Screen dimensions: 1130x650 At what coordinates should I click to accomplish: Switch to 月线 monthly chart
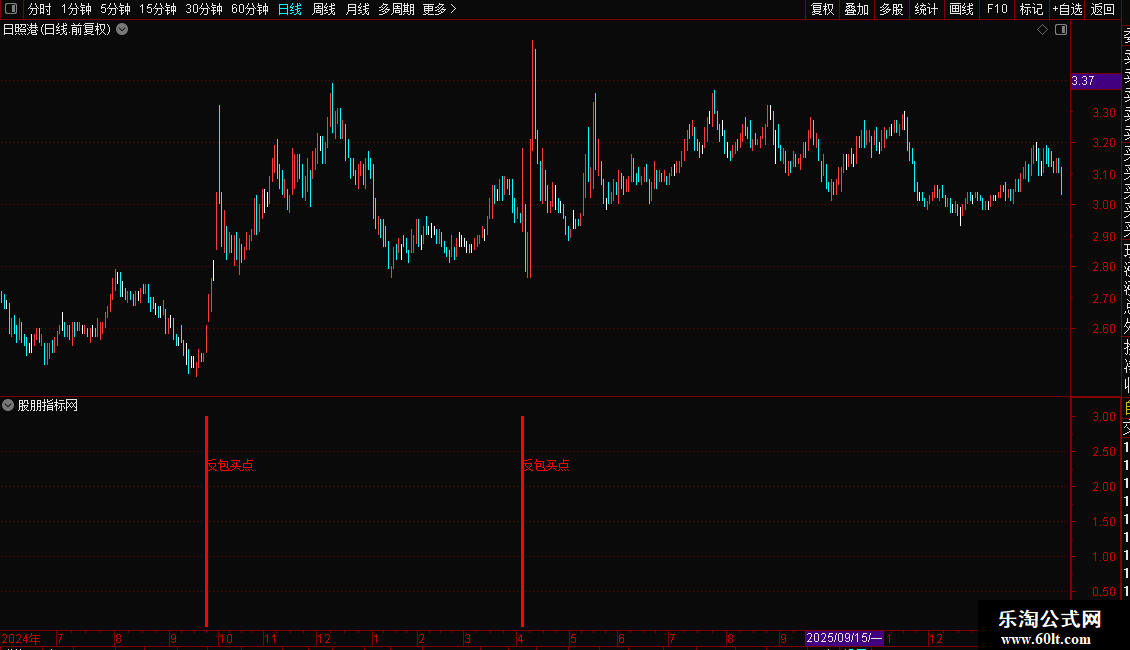pyautogui.click(x=357, y=9)
